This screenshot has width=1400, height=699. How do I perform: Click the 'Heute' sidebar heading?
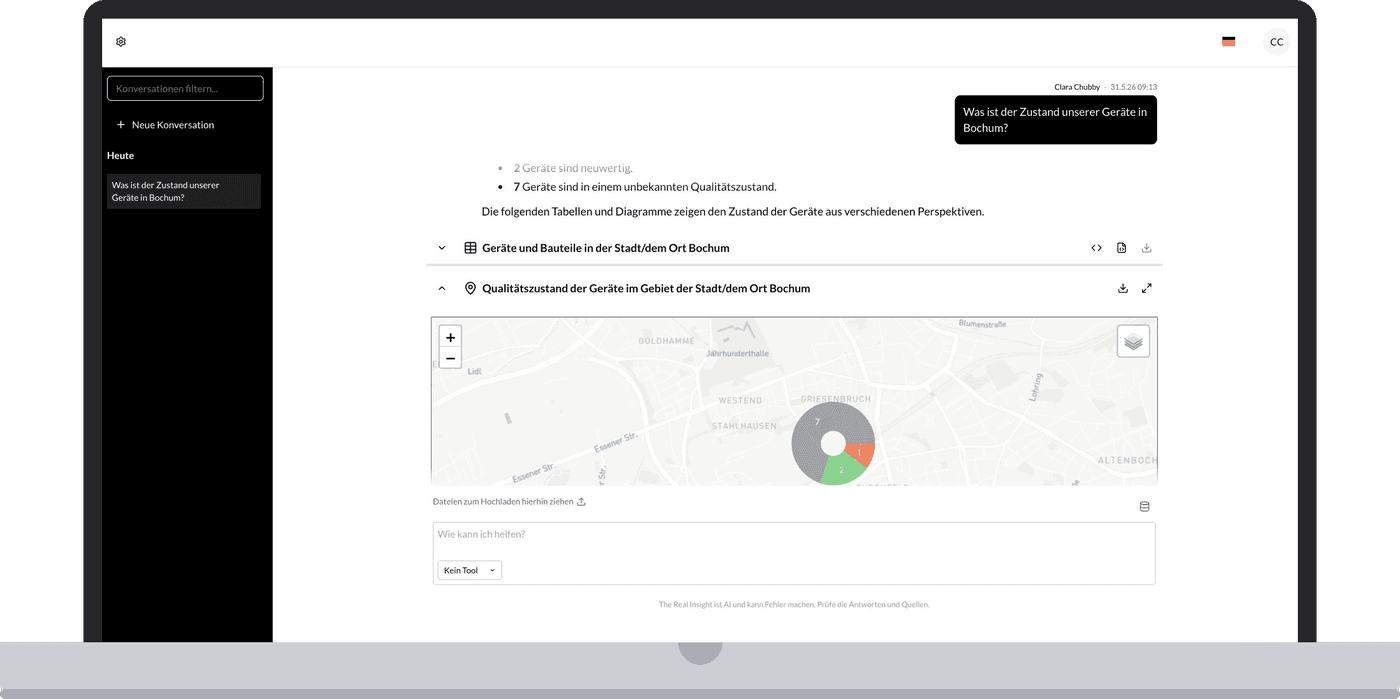[x=120, y=156]
